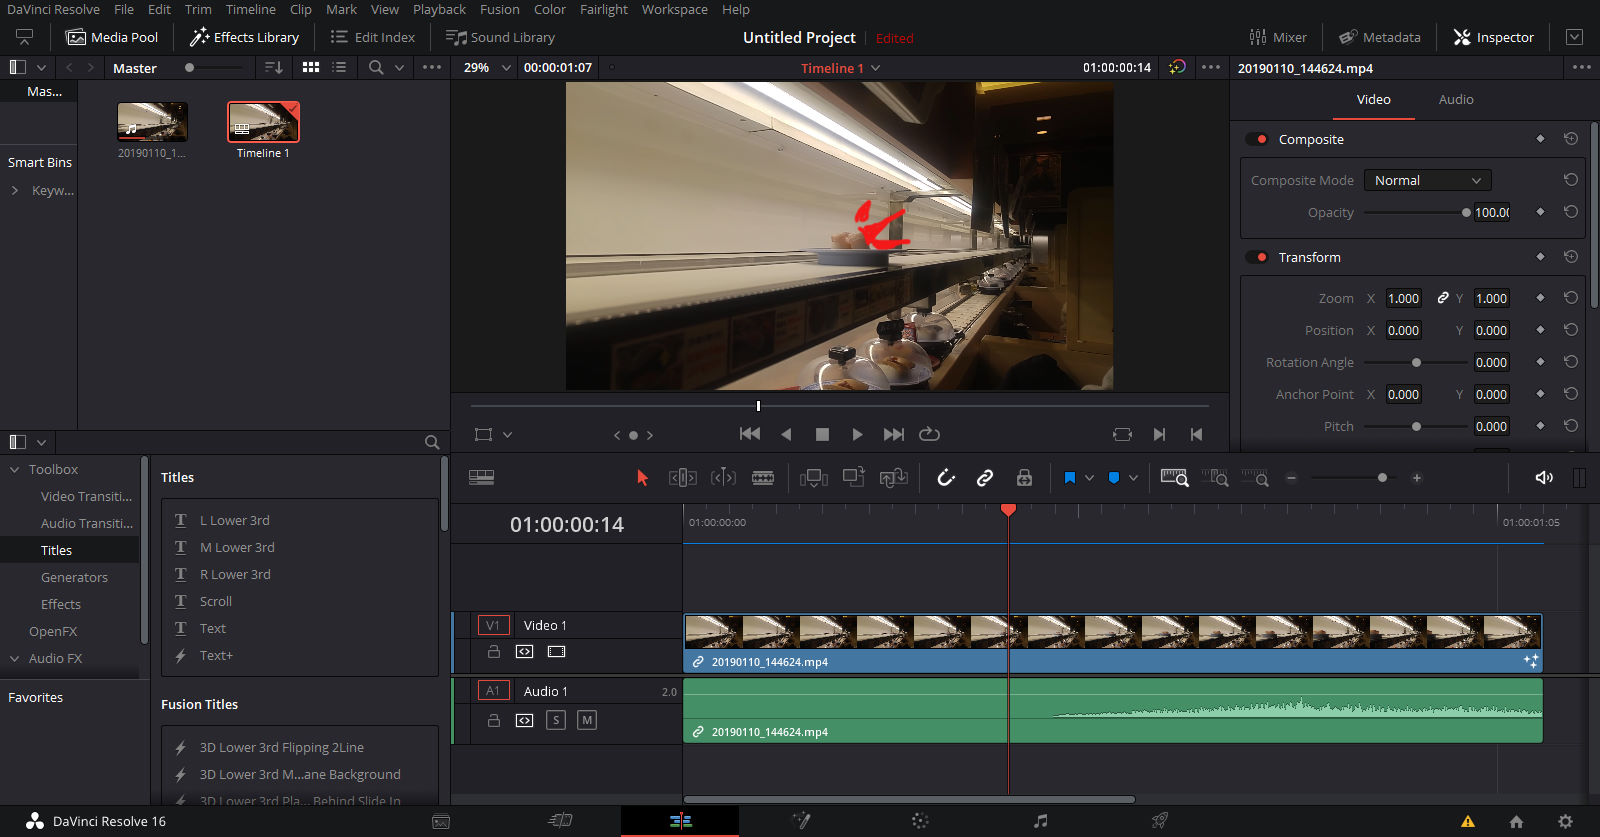Open Timeline View Options icon
Screen dimensions: 1600x837
click(x=481, y=478)
